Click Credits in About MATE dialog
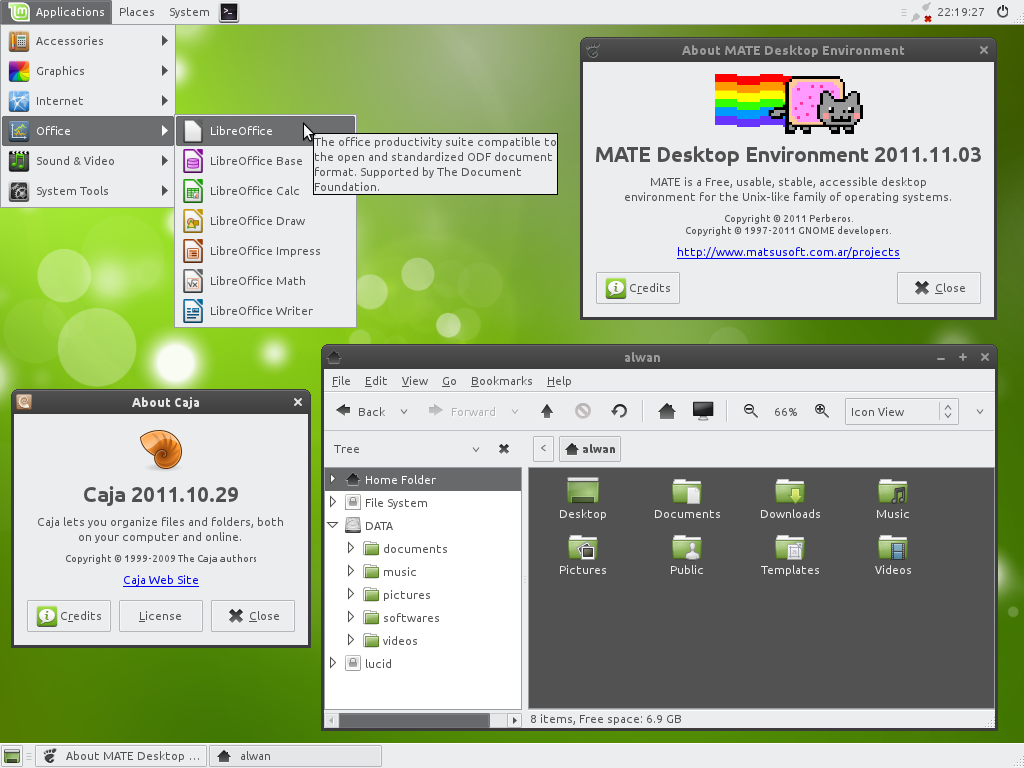 pyautogui.click(x=638, y=288)
